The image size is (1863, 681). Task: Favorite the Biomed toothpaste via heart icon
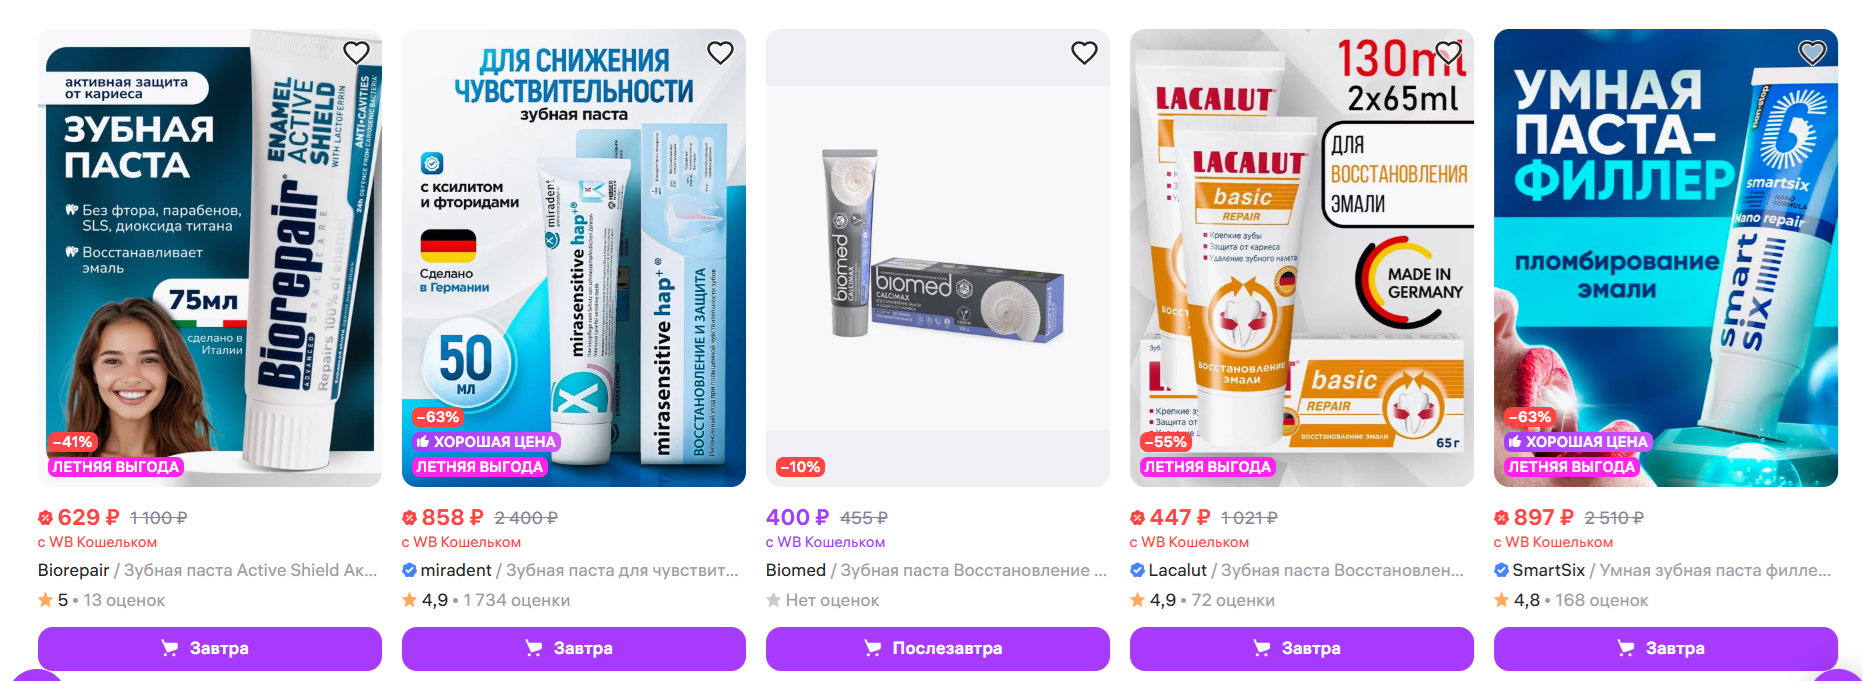1084,53
